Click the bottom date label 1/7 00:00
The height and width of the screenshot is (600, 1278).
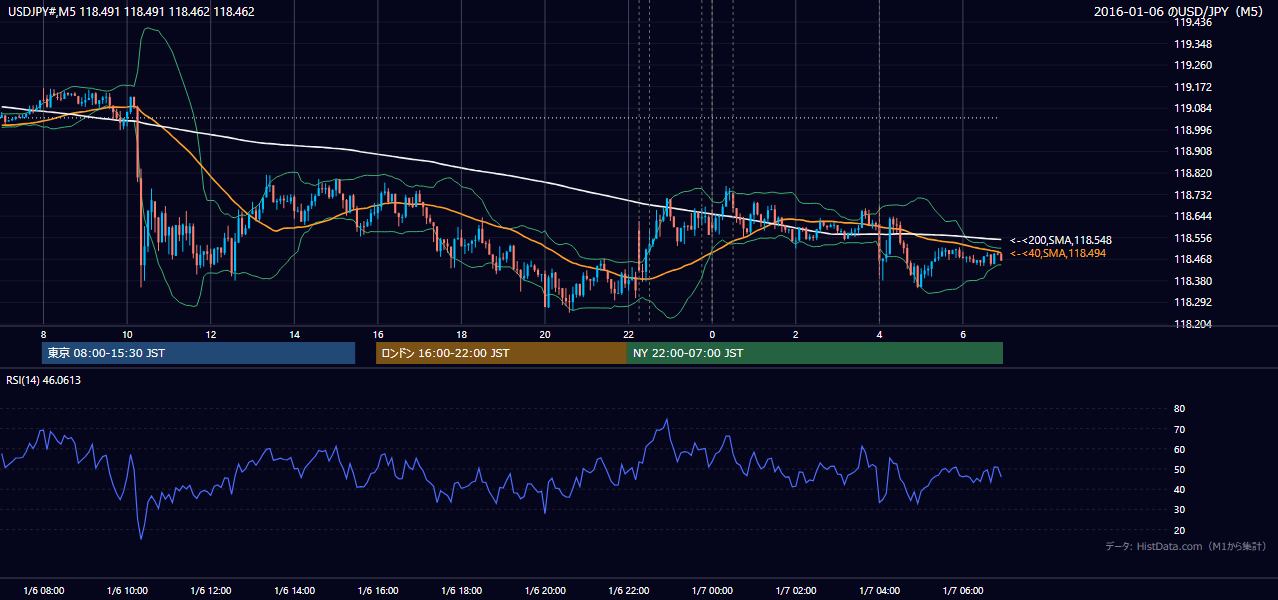(712, 591)
